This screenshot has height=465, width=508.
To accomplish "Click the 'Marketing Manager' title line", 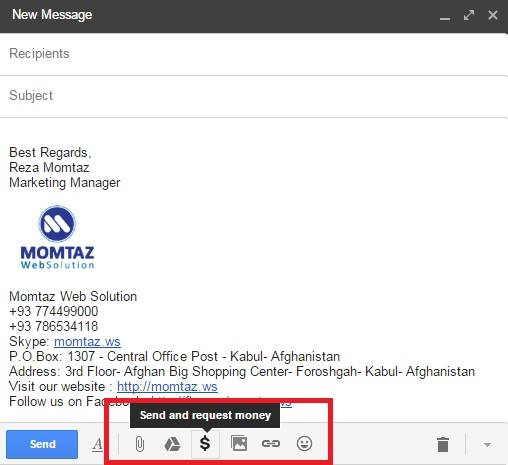I will 65,183.
